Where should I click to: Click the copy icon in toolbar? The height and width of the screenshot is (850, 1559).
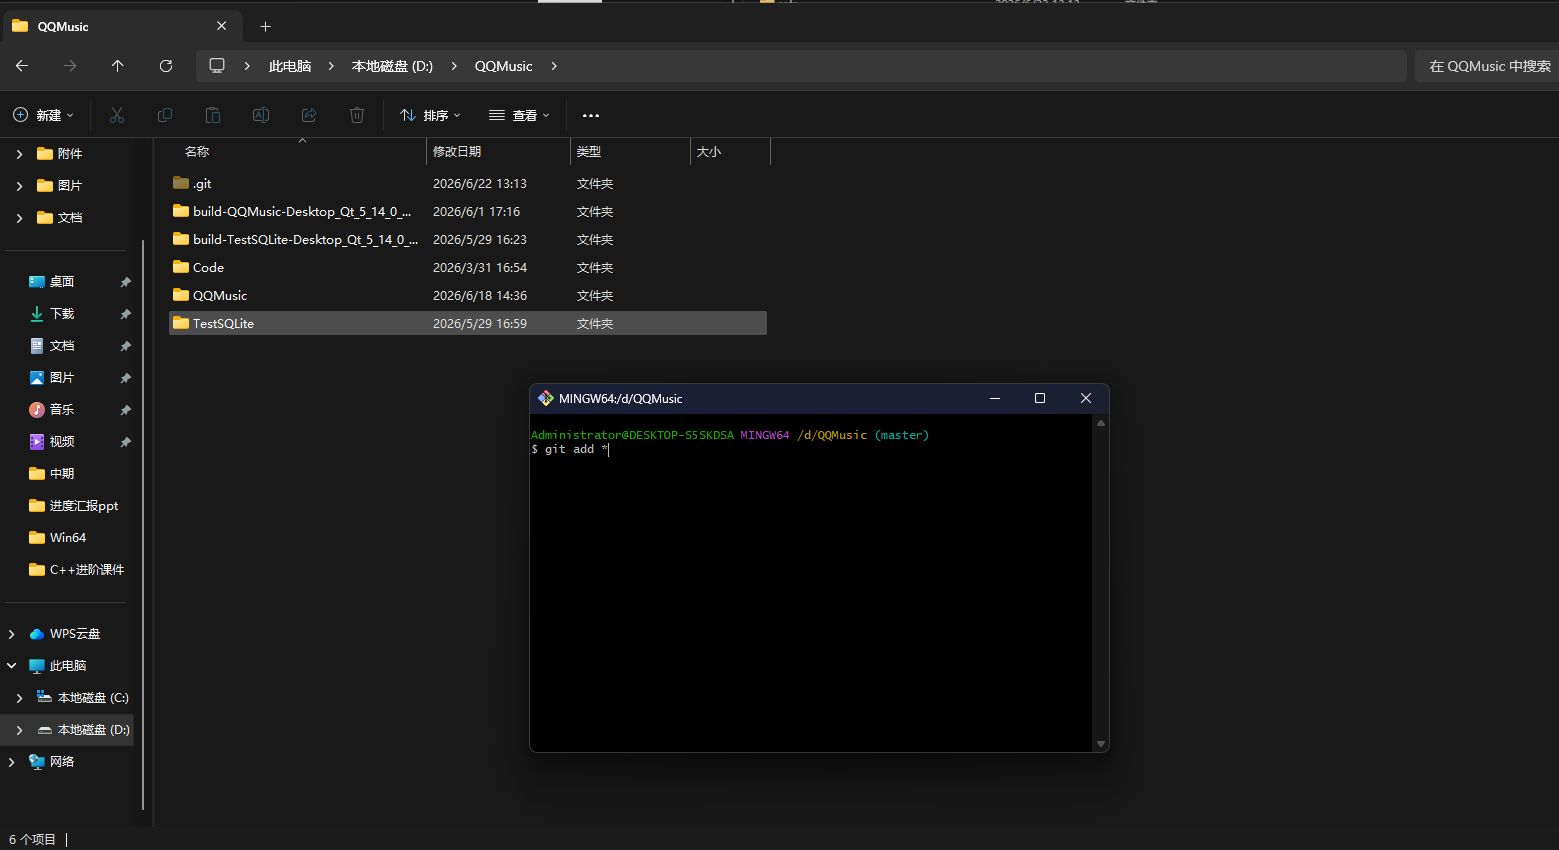coord(165,115)
